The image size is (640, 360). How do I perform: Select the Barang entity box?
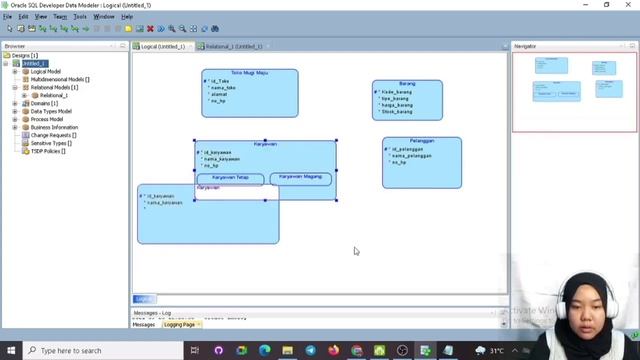(x=407, y=100)
